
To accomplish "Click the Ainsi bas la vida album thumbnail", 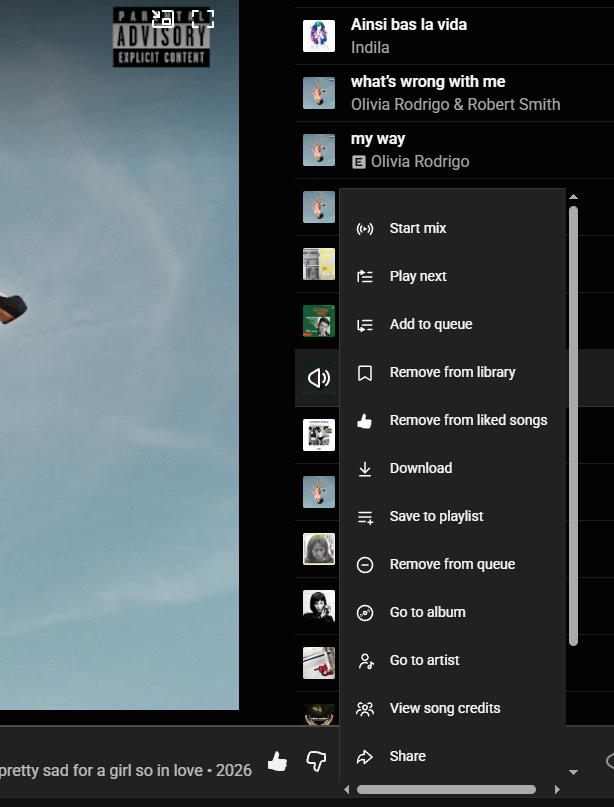I will [x=319, y=36].
